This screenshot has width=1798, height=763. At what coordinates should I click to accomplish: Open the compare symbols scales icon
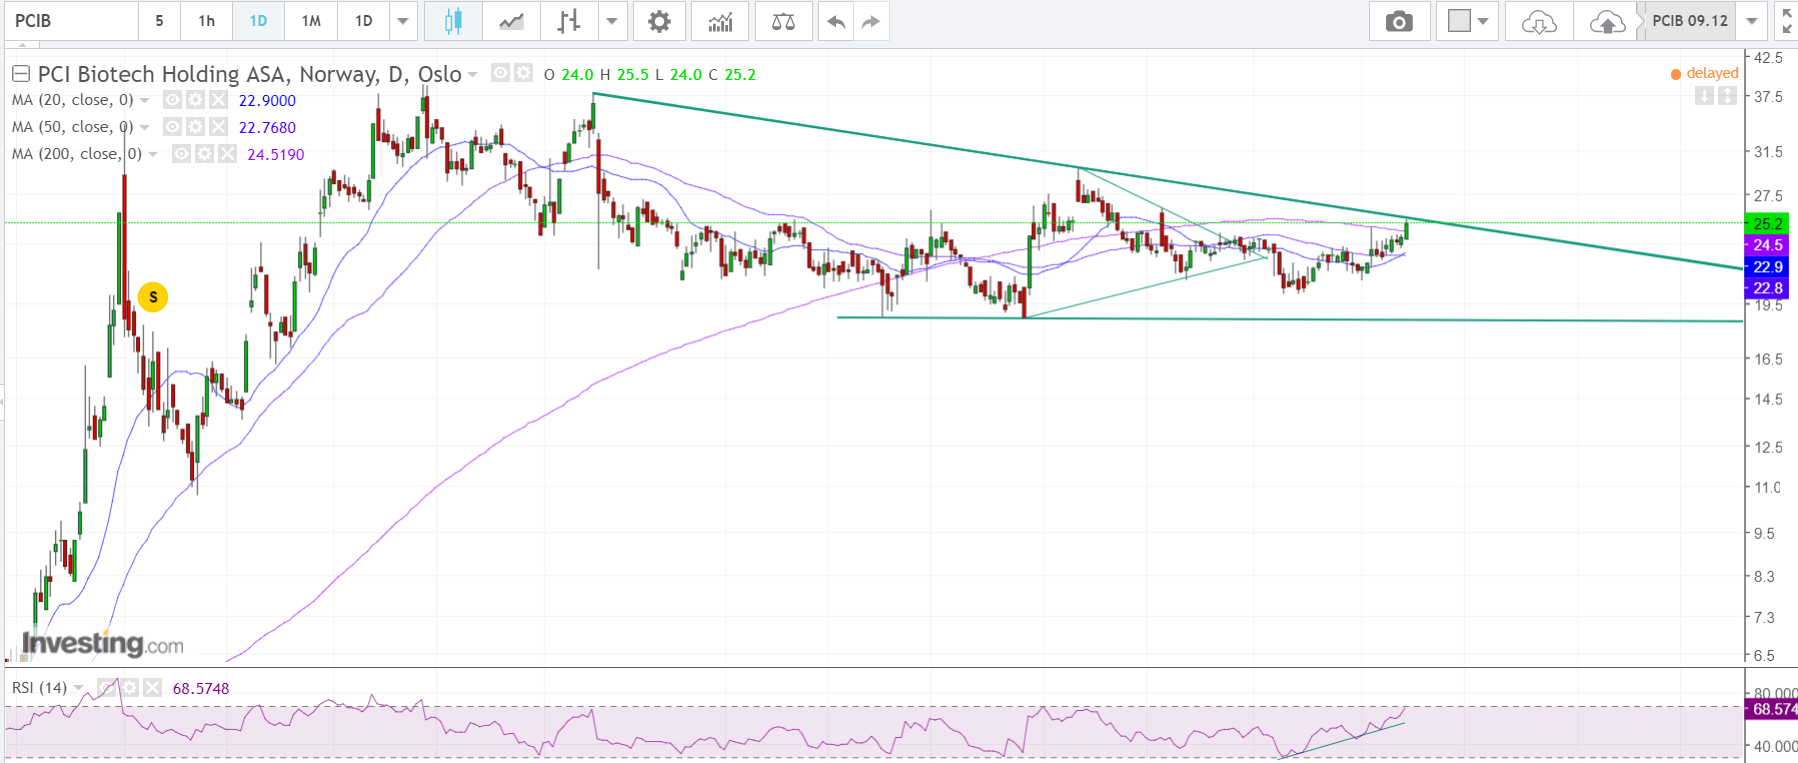783,21
